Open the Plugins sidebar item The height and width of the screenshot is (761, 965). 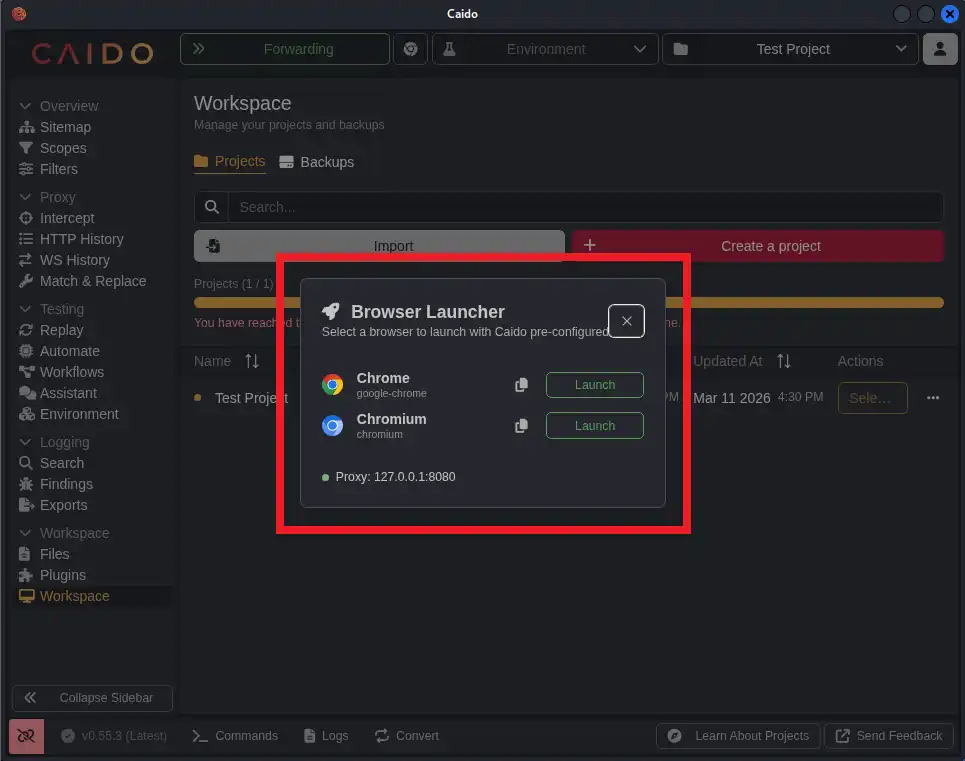tap(62, 575)
